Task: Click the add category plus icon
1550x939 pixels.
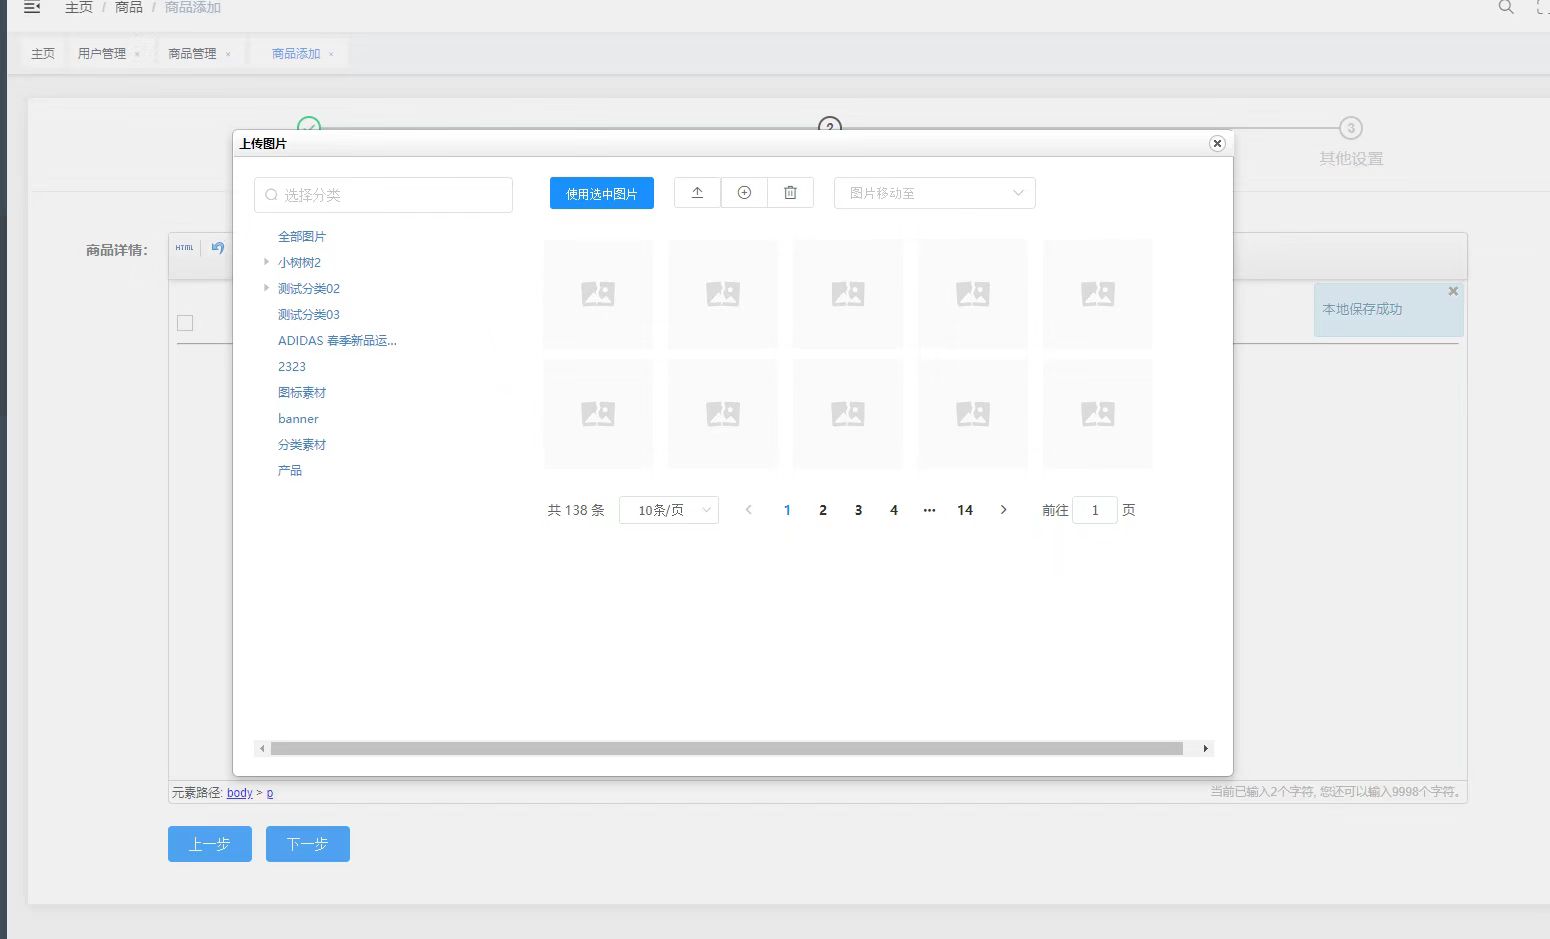Action: tap(744, 193)
